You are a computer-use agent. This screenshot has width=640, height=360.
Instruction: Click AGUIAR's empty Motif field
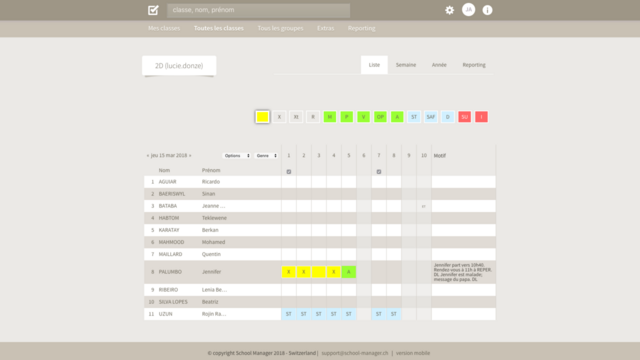pyautogui.click(x=464, y=182)
